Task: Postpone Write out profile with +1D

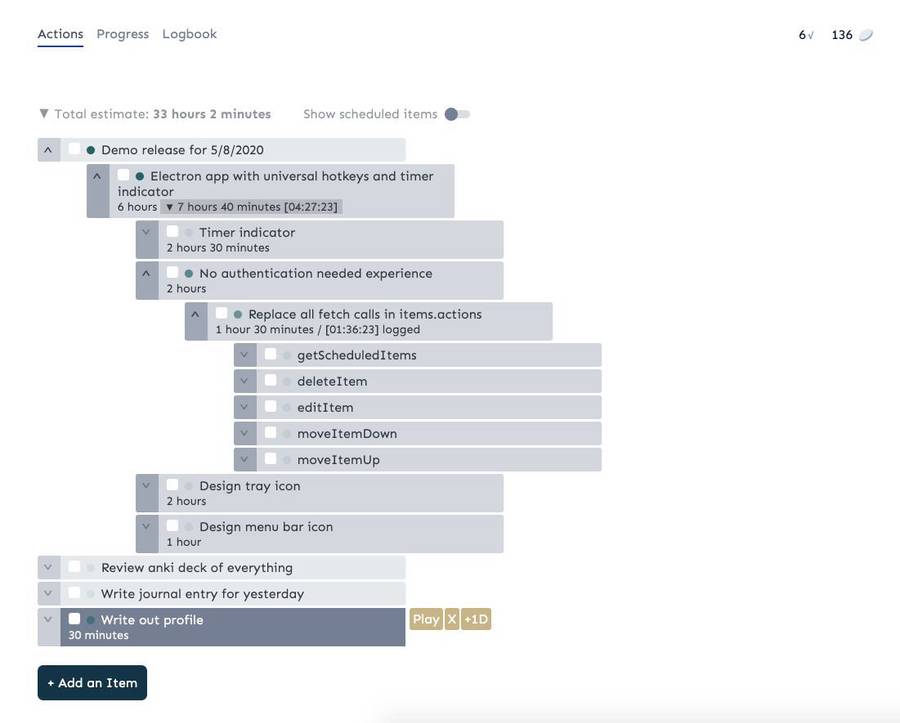Action: 476,619
